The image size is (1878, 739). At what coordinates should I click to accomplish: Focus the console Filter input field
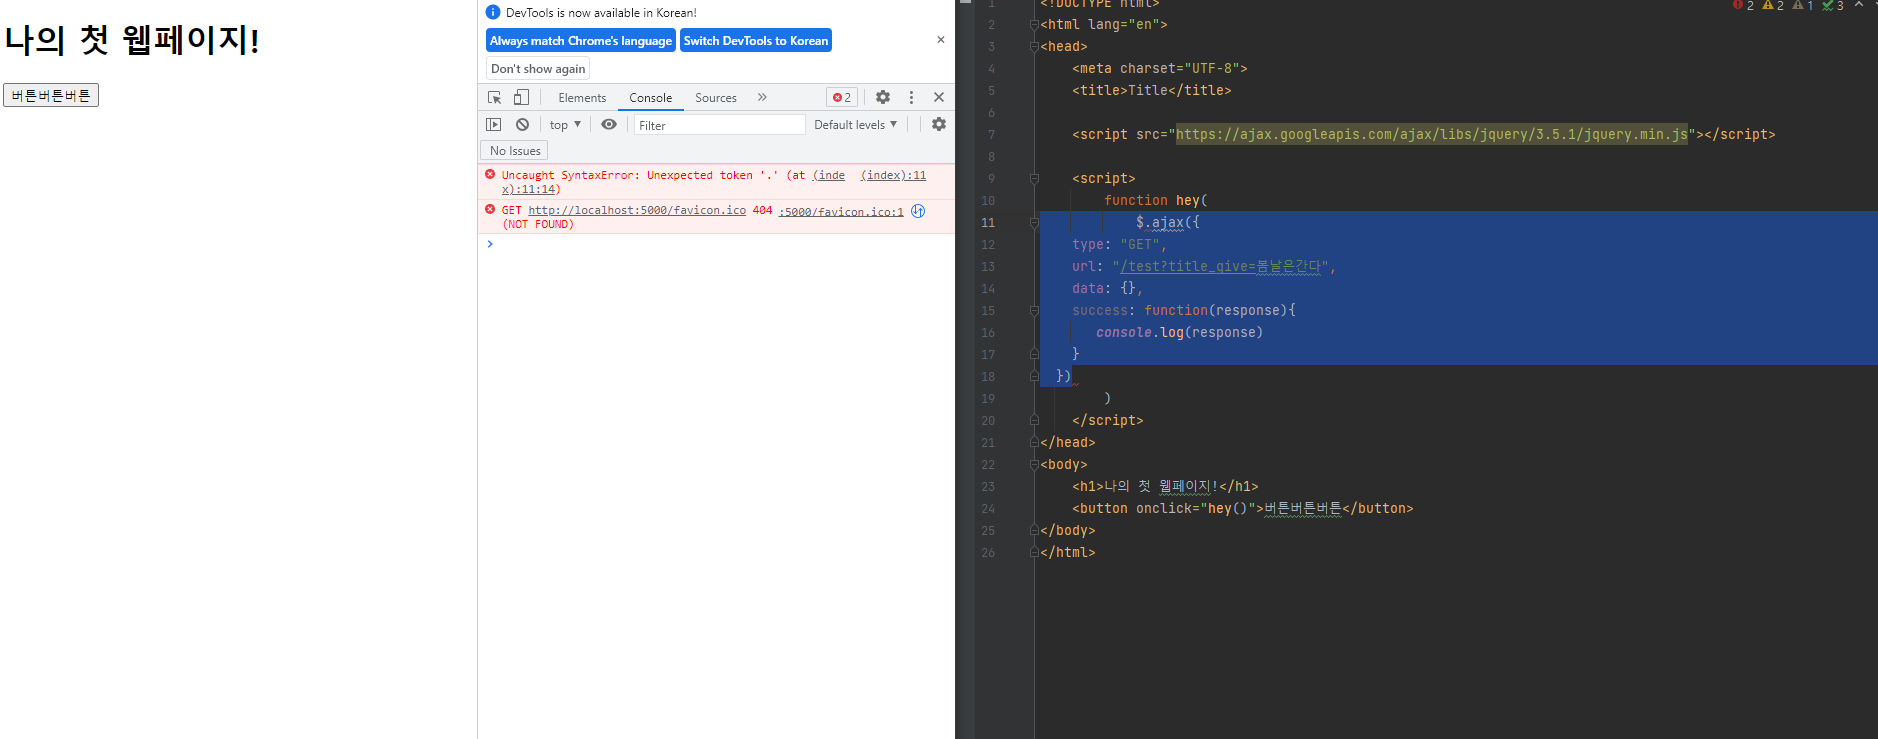click(x=719, y=125)
